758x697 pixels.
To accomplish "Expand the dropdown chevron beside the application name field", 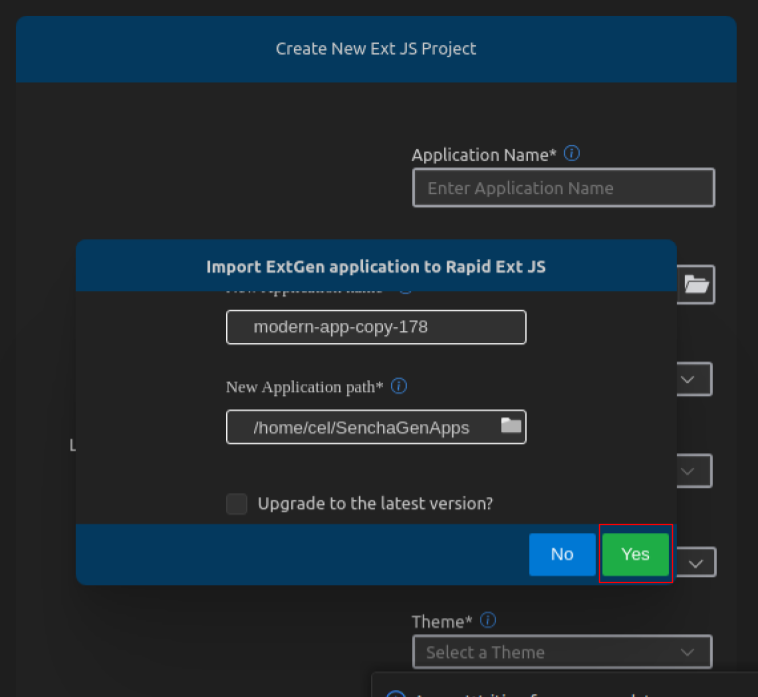I will 689,380.
